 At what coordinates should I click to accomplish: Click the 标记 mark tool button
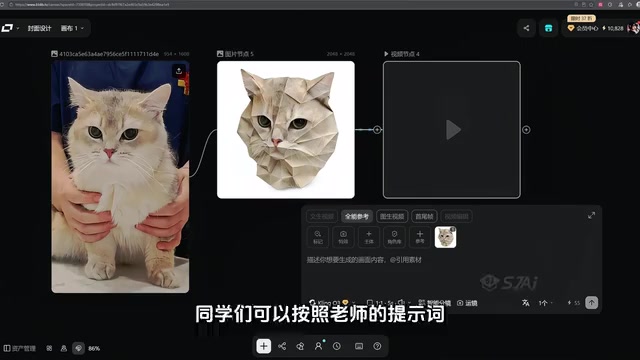tap(318, 237)
